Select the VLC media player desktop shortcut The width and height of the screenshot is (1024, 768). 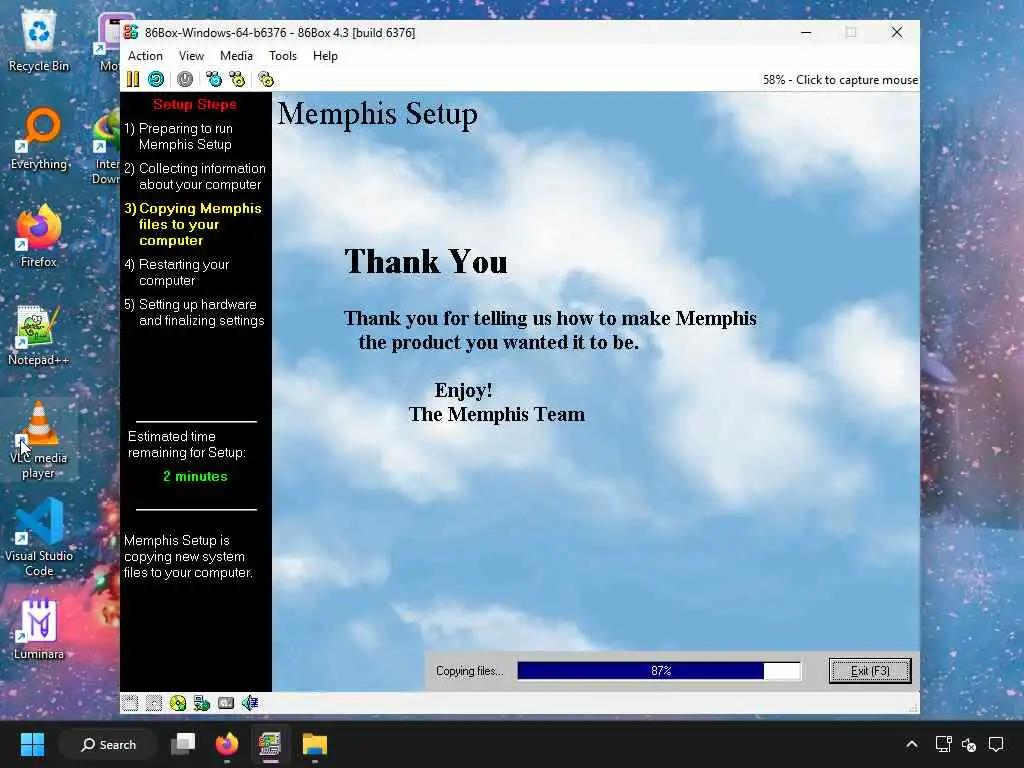(39, 440)
